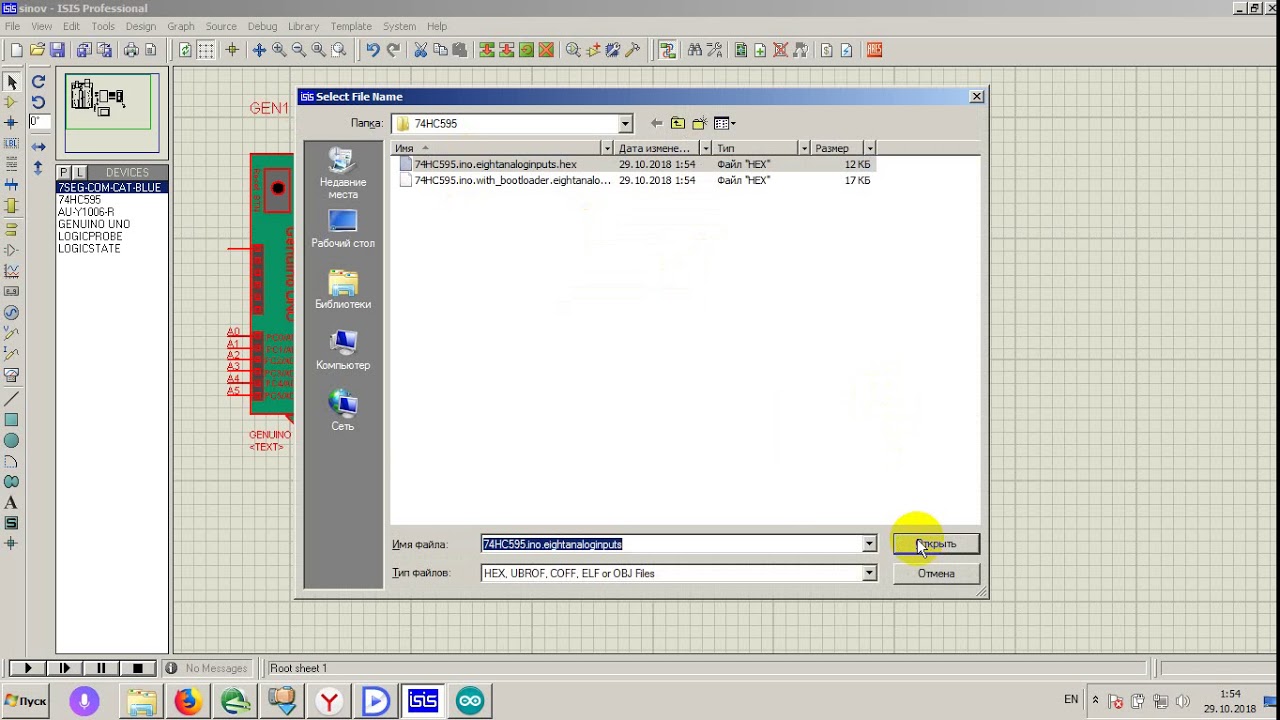Select the Wire label tool
Screen dimensions: 1280x720
coord(12,143)
